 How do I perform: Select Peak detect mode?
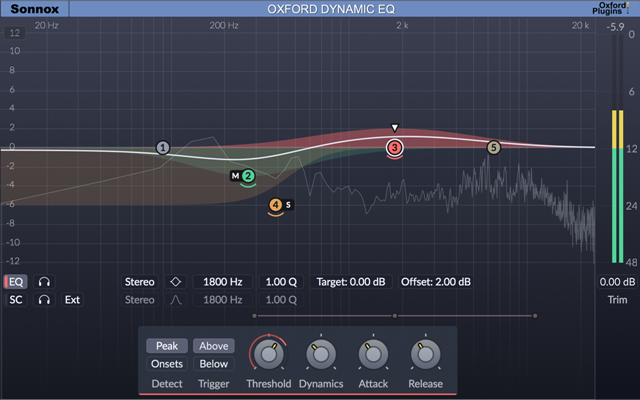tap(167, 346)
